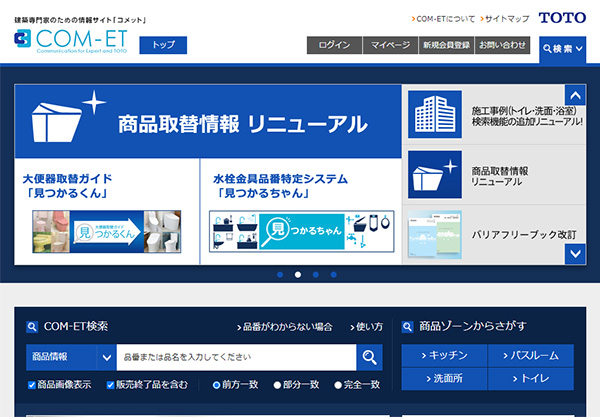Toggle the 商品画像表示 checkbox

coord(32,385)
